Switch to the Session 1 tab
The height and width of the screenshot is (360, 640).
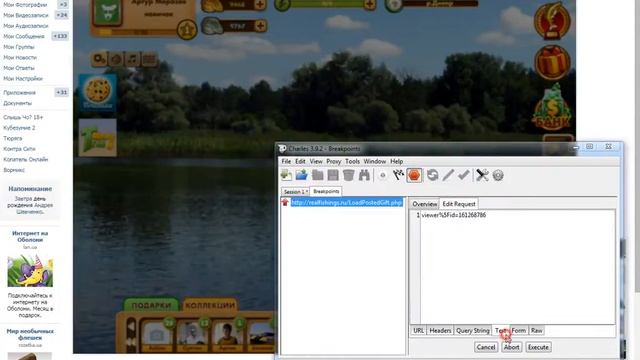point(295,191)
